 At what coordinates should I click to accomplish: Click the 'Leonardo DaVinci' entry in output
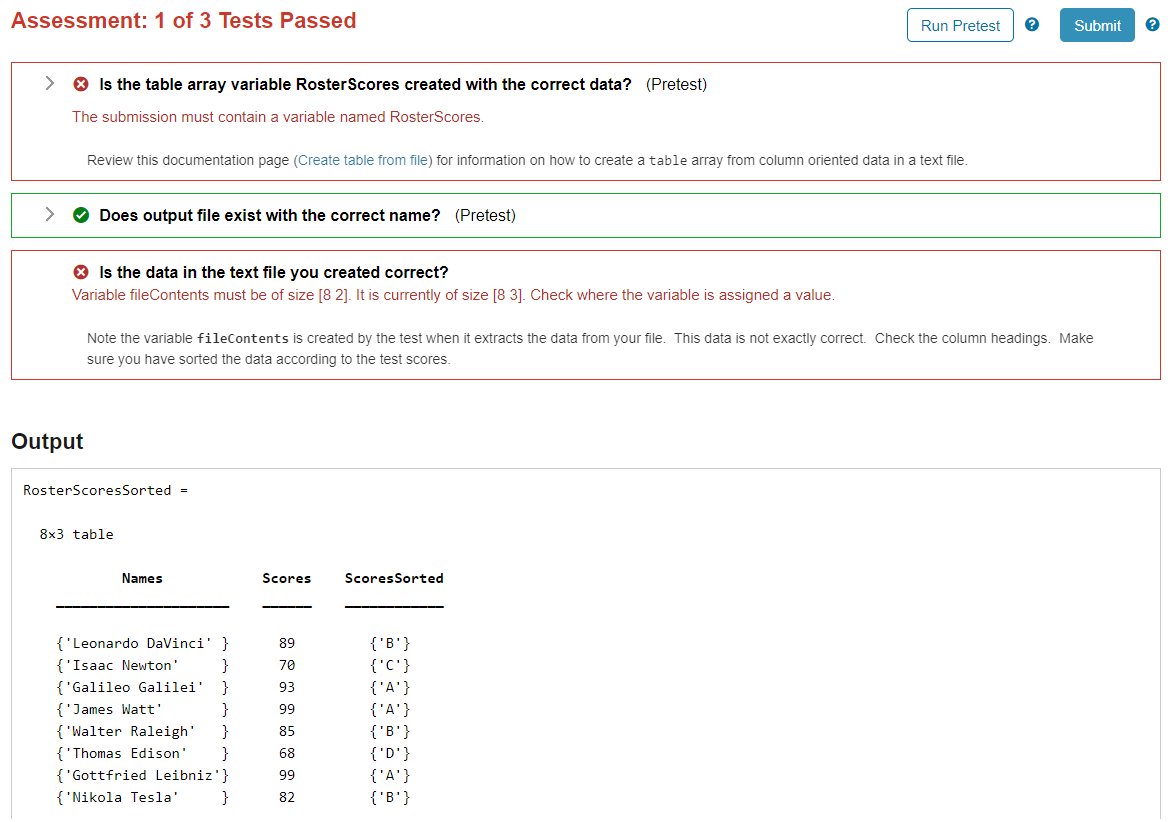point(142,643)
